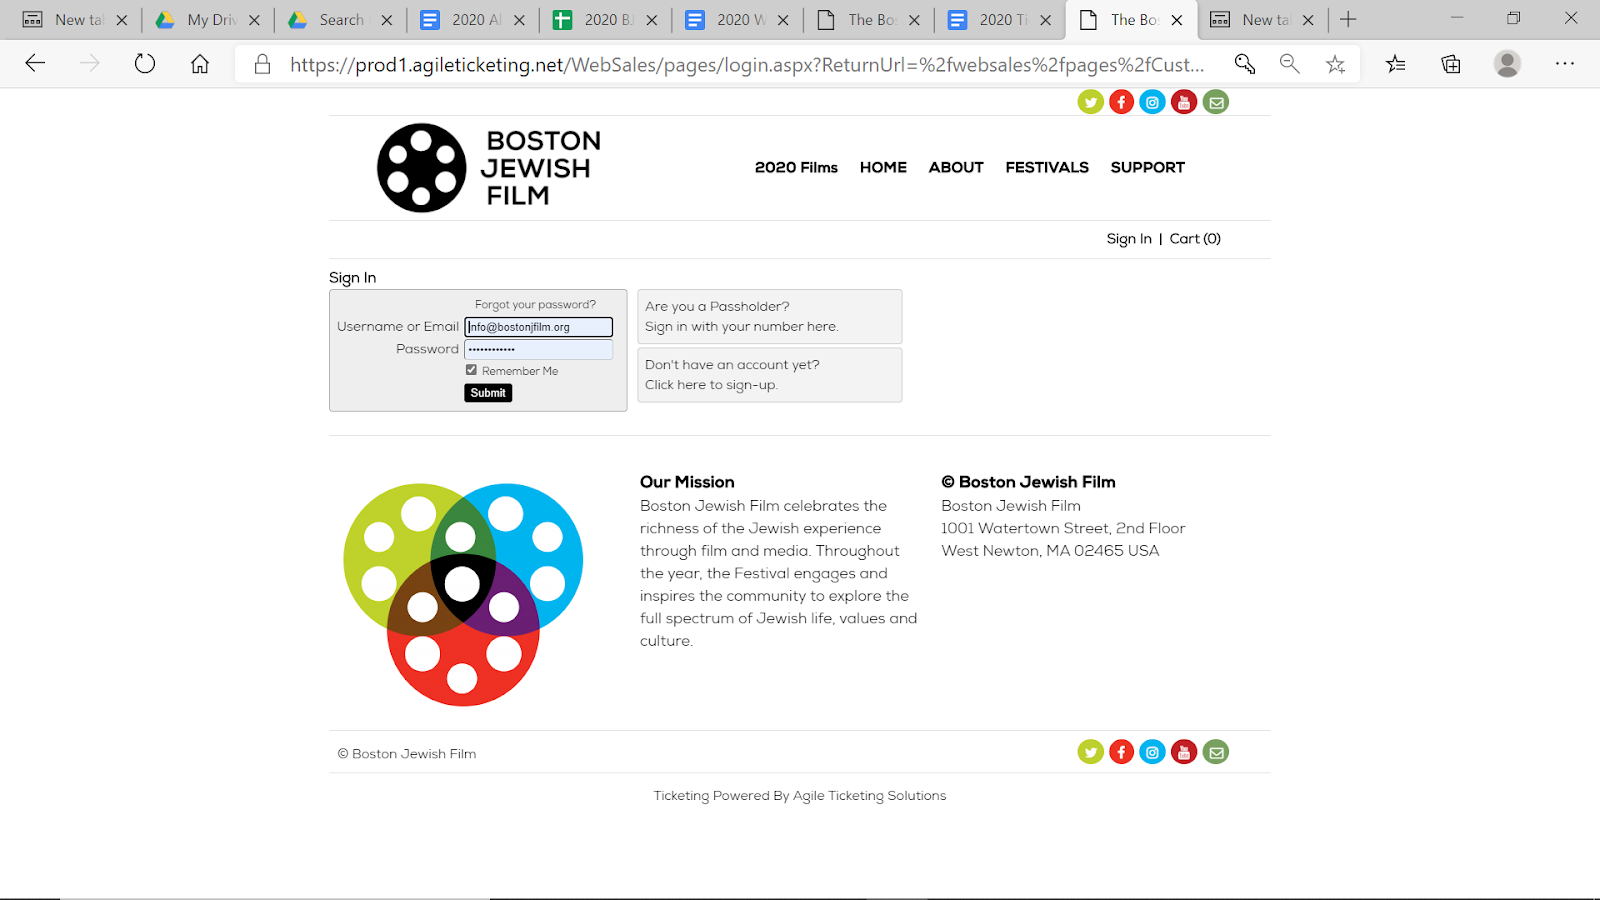Open saved passwords key icon in address bar

point(1245,64)
